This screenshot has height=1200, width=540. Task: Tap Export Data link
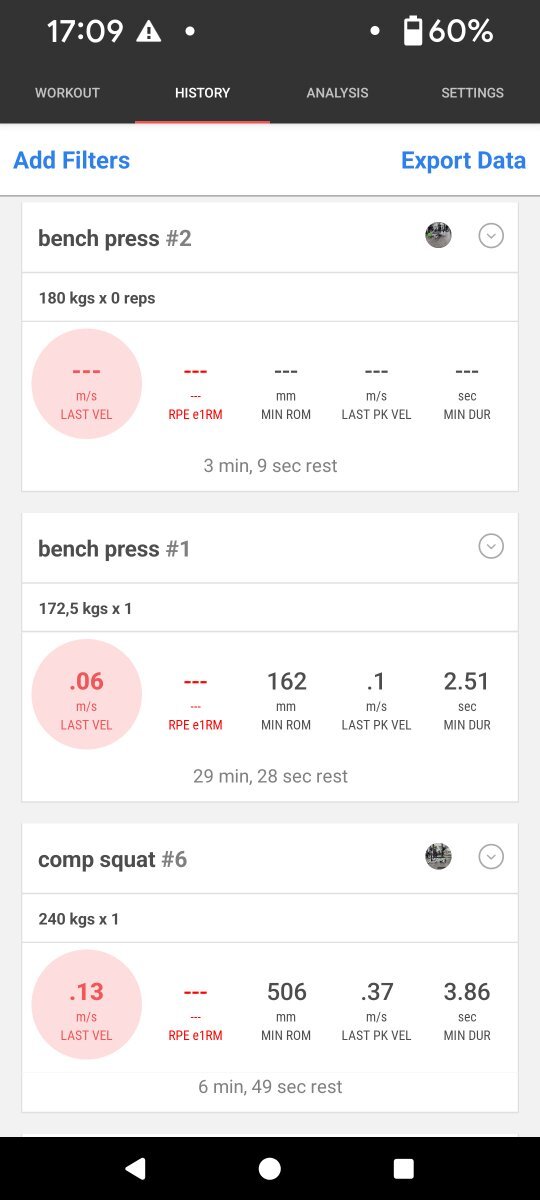pos(463,160)
